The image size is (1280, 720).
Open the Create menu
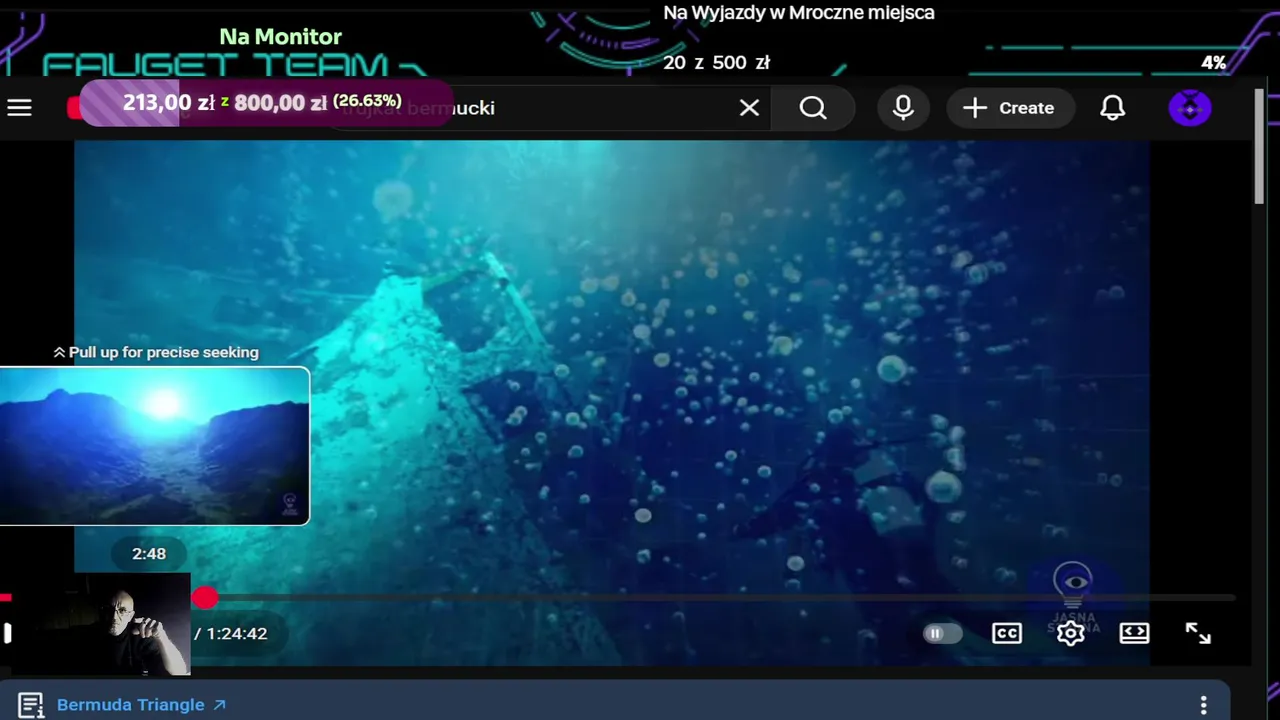coord(1010,108)
